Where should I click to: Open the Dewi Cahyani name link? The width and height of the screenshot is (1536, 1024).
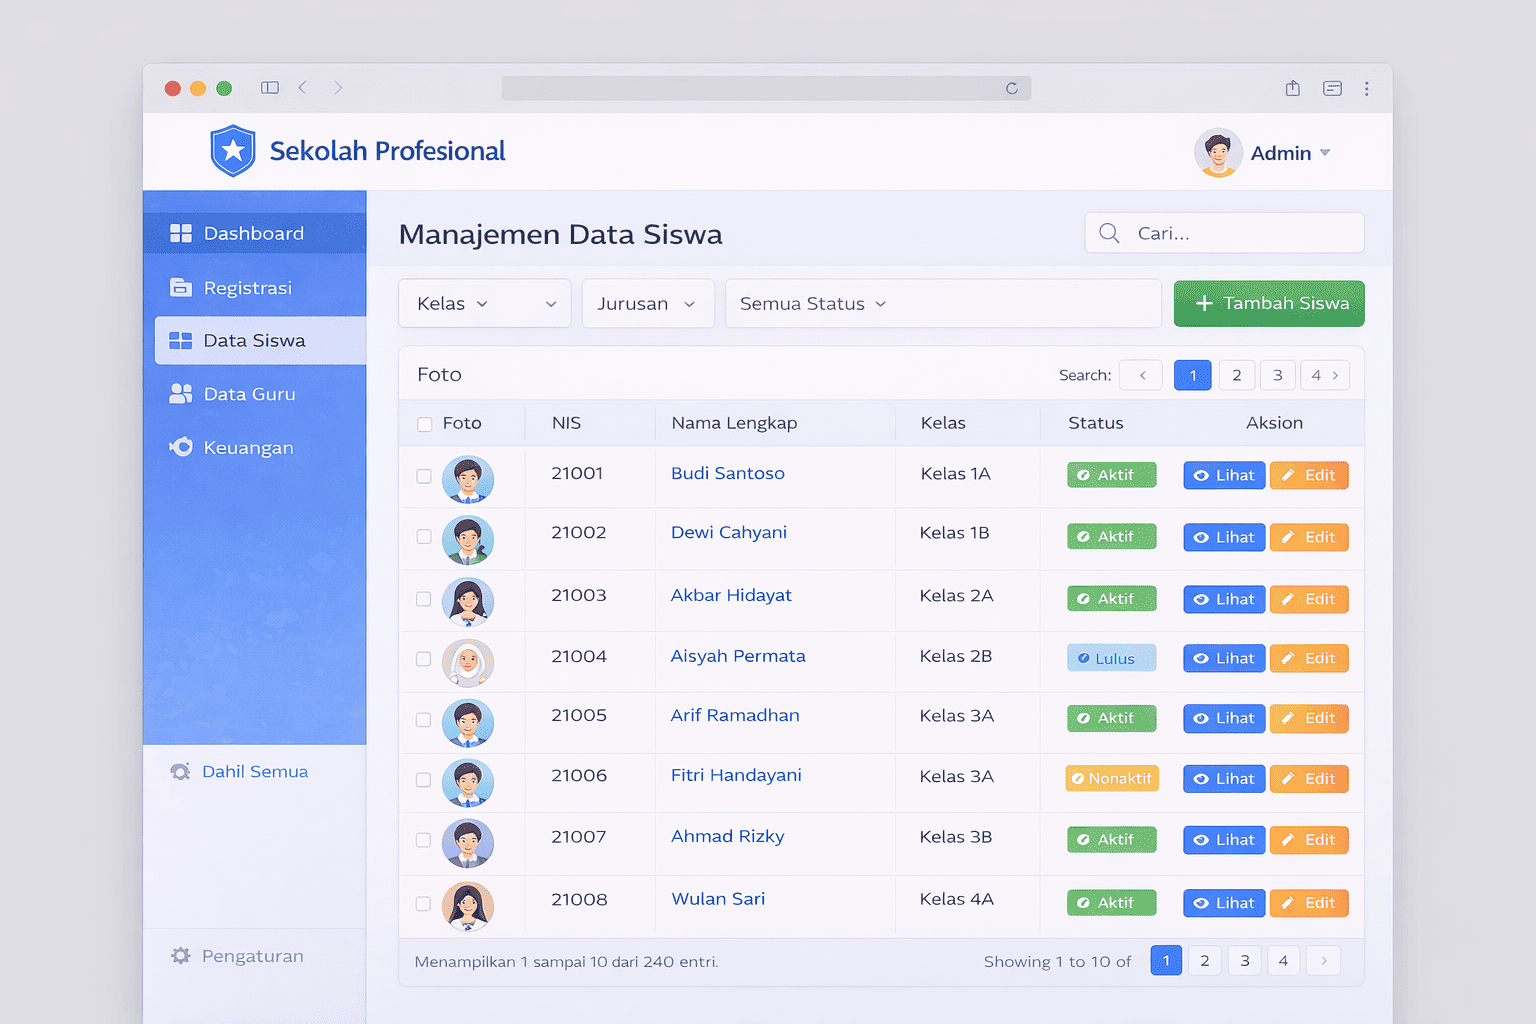[x=728, y=533]
